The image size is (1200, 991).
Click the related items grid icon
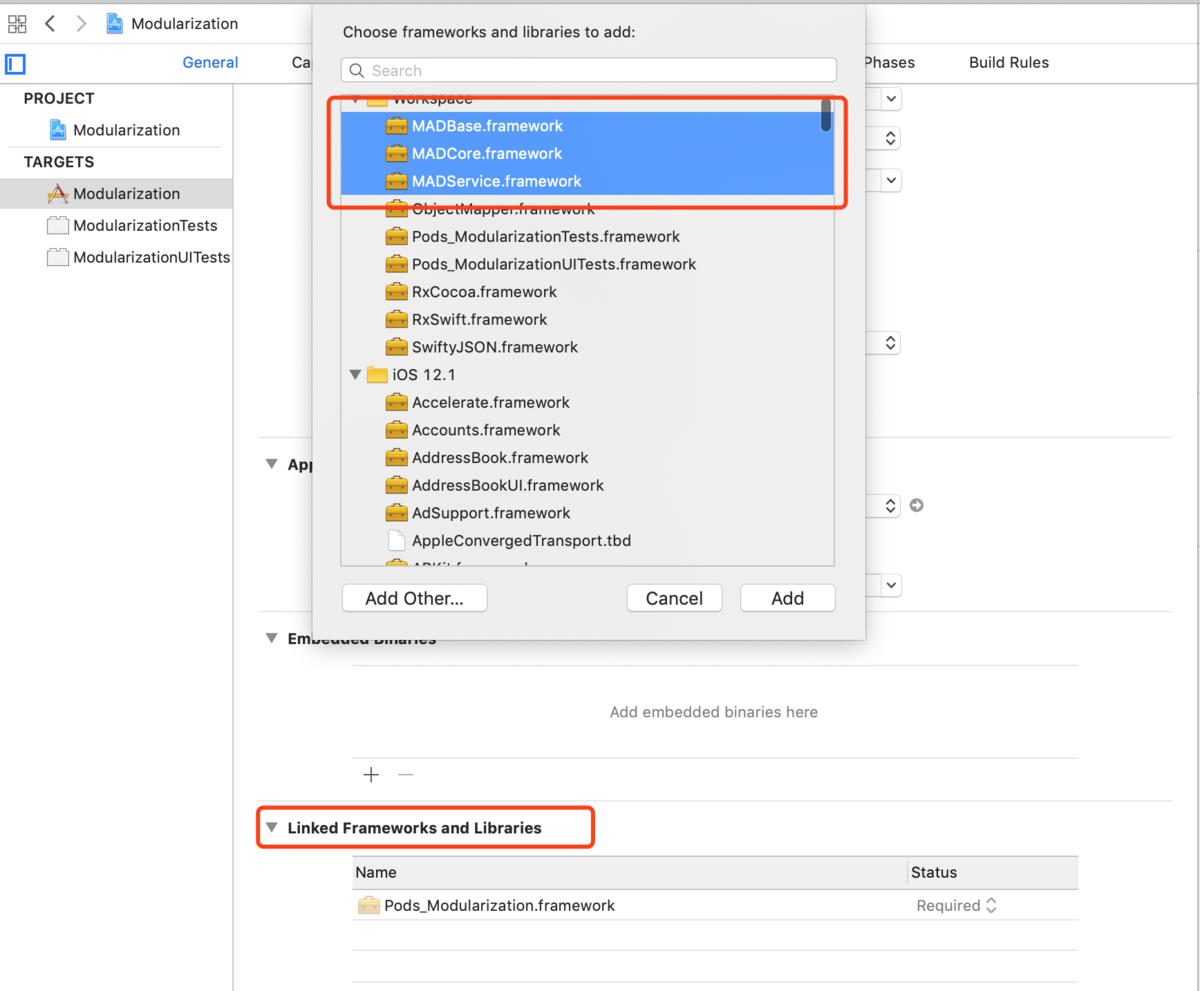tap(17, 23)
